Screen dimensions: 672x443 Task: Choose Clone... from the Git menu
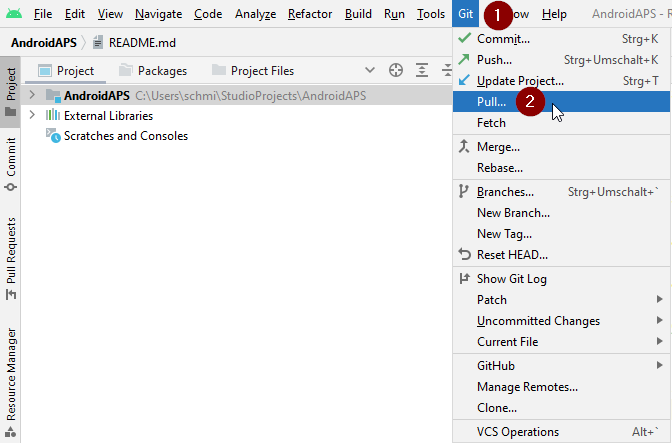(x=561, y=408)
